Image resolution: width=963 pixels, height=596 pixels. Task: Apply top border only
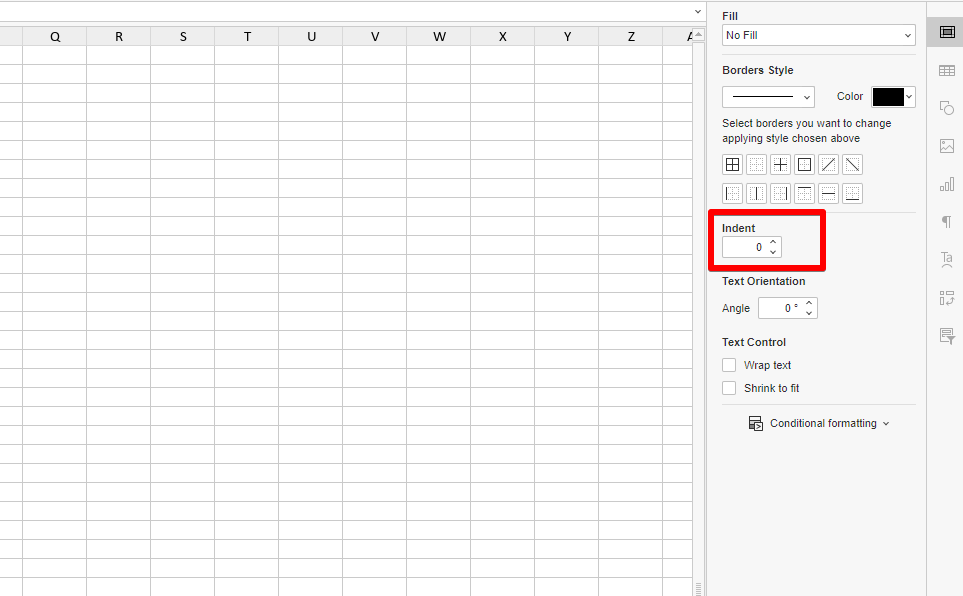pyautogui.click(x=804, y=194)
